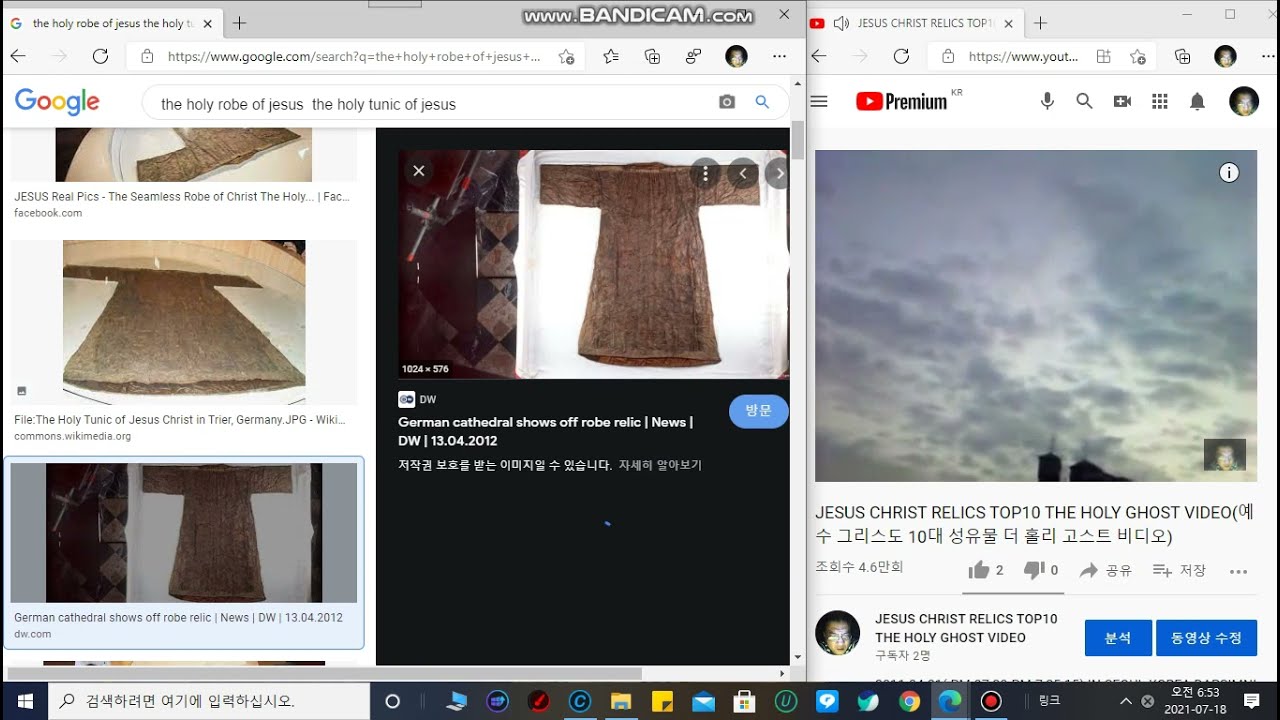Viewport: 1280px width, 720px height.
Task: Open the YouTube hamburger guide menu
Action: click(x=819, y=101)
